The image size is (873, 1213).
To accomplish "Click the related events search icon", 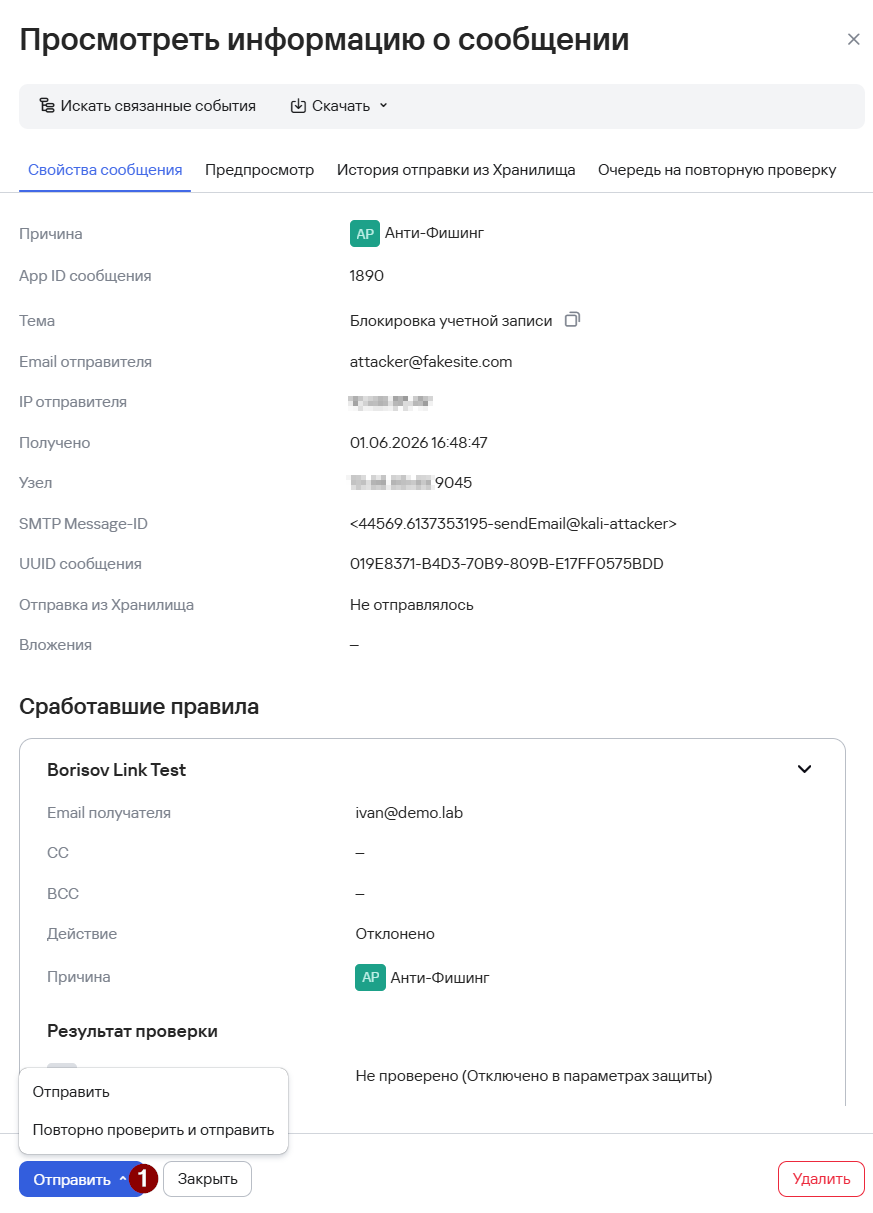I will pos(47,106).
